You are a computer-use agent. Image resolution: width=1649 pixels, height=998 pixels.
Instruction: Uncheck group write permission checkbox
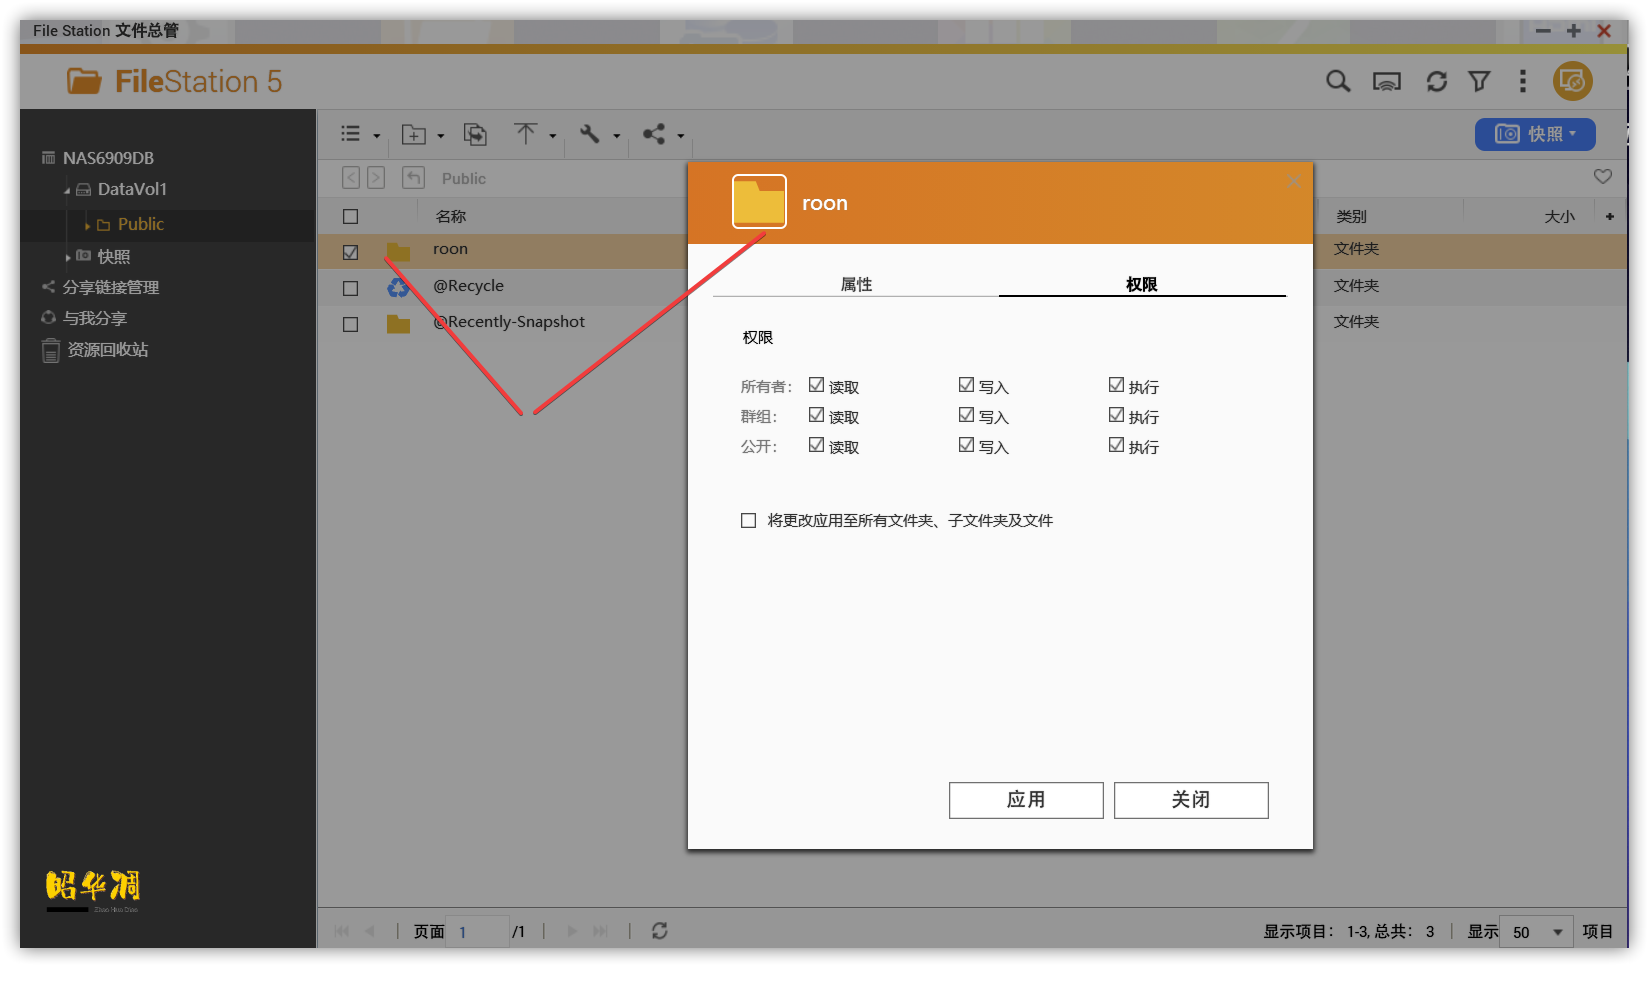click(966, 415)
